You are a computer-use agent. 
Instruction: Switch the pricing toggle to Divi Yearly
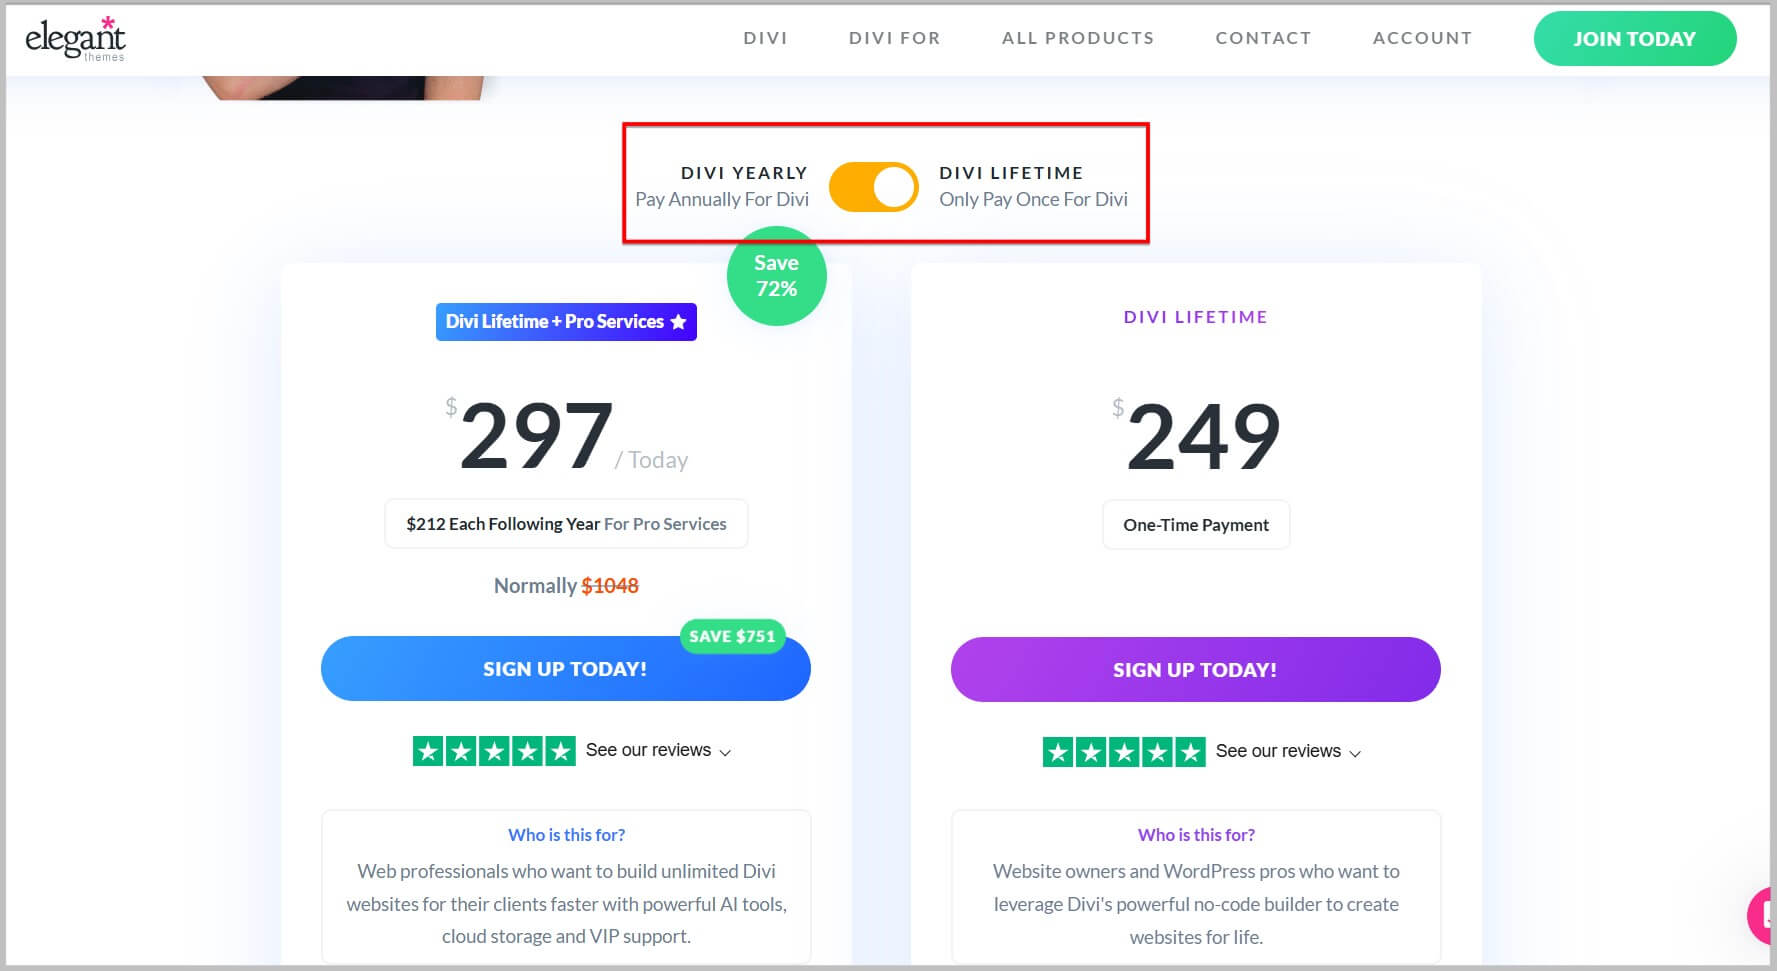(872, 187)
